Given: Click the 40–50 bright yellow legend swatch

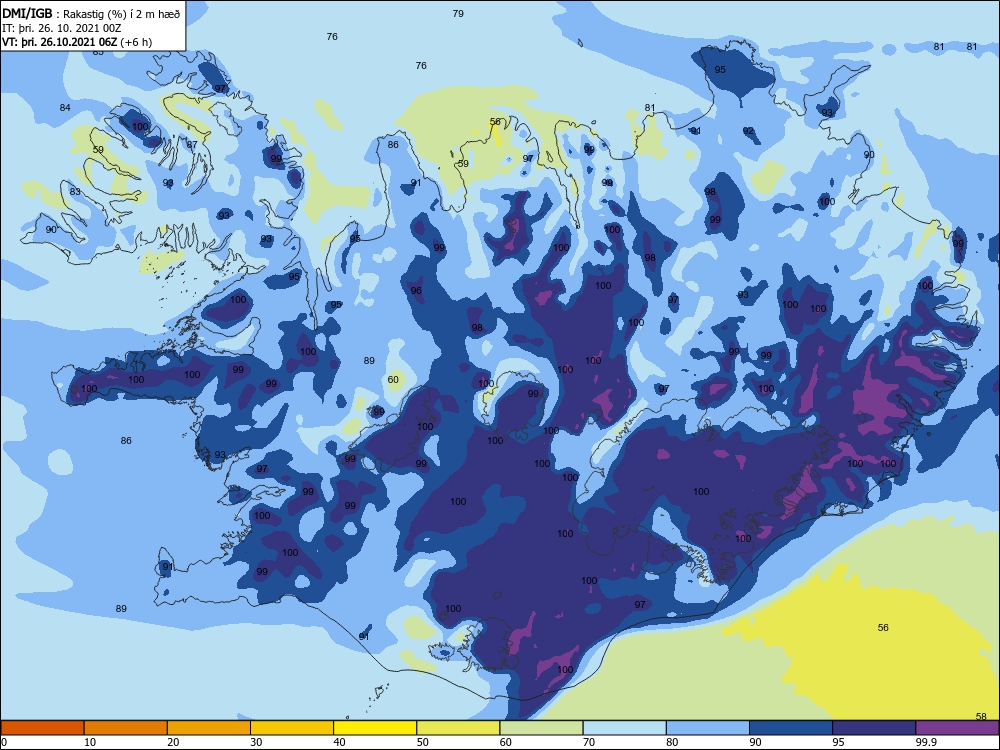Looking at the screenshot, I should [x=375, y=728].
